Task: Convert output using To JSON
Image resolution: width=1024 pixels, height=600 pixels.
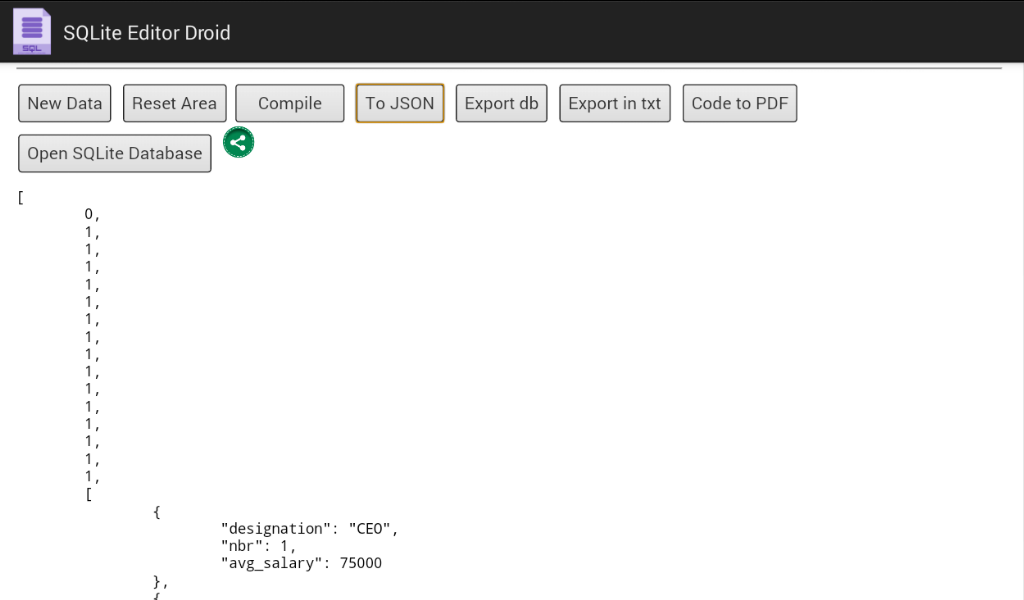Action: point(399,103)
